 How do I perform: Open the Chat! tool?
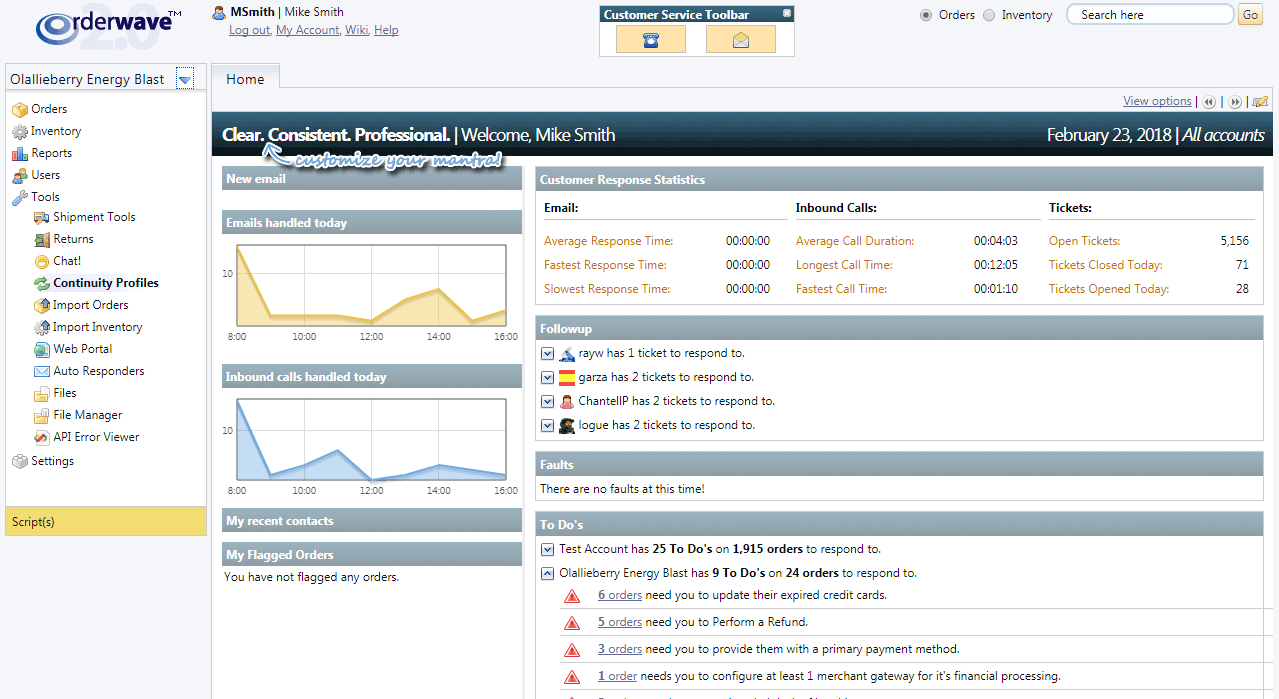[x=67, y=261]
